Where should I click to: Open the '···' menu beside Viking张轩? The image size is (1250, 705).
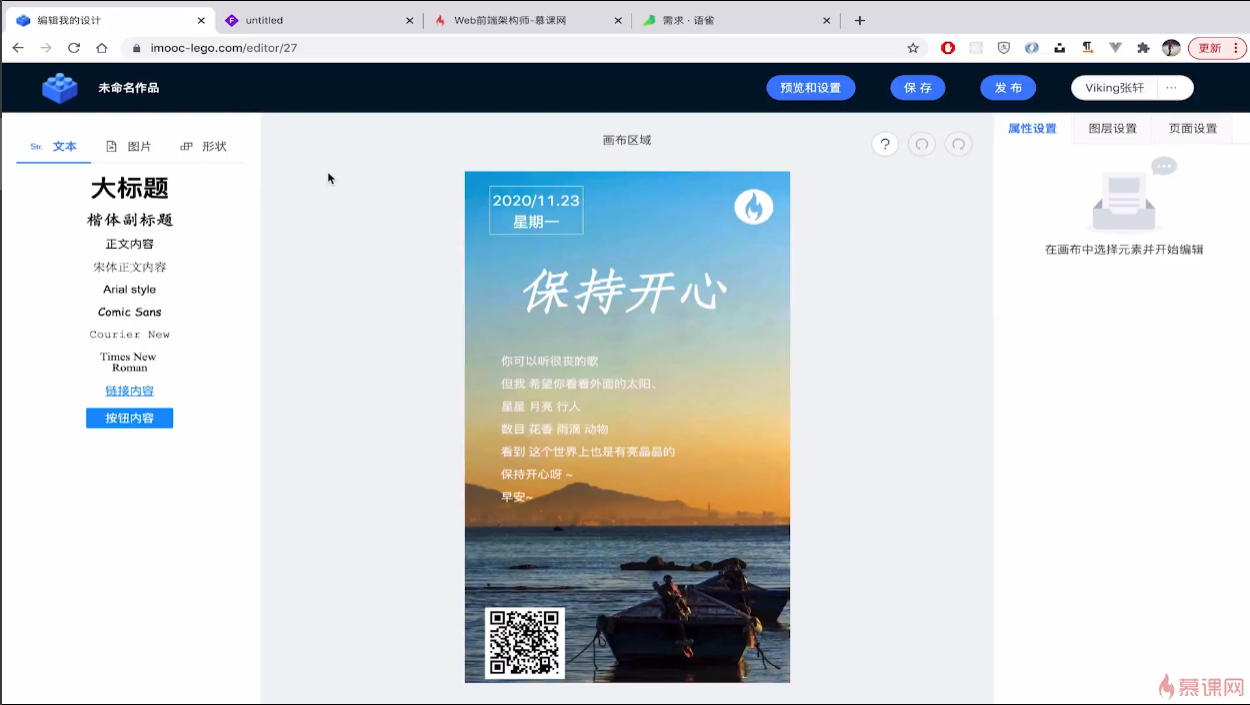[x=1172, y=87]
